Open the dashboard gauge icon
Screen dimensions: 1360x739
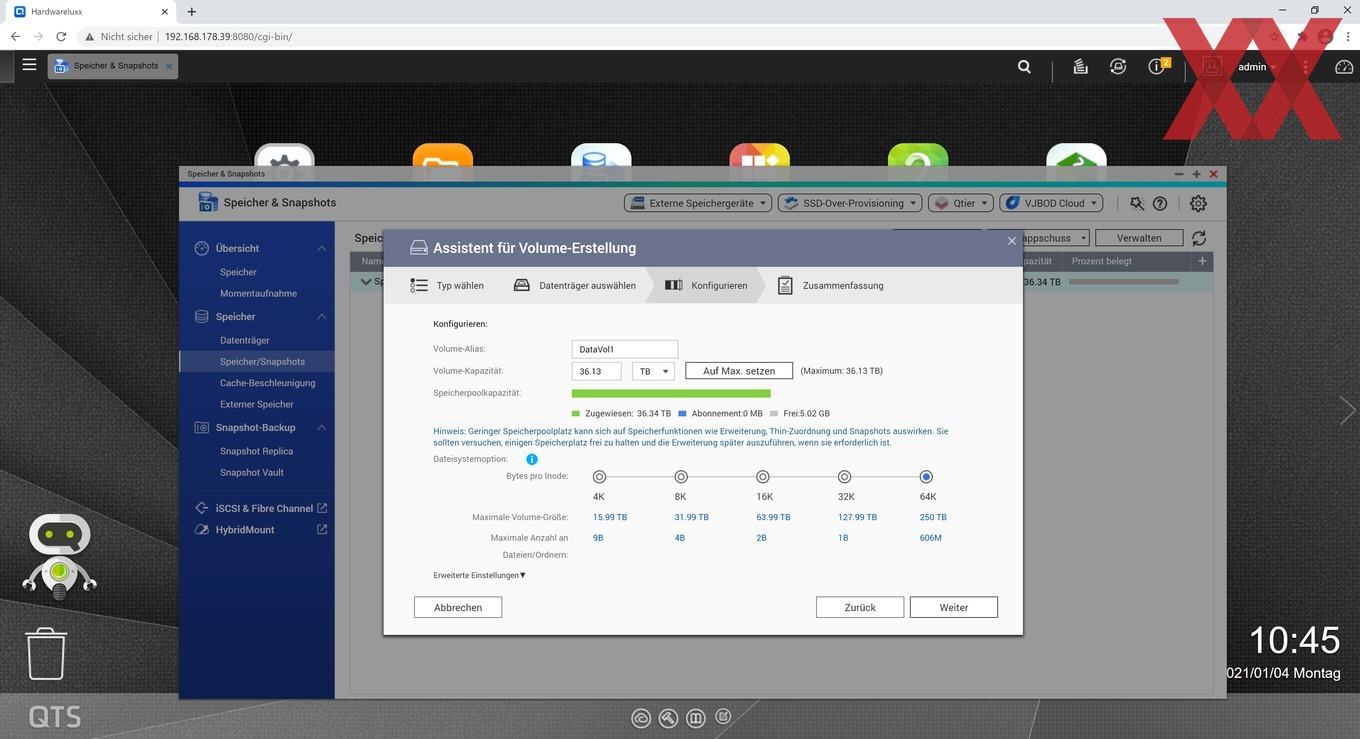(1344, 67)
